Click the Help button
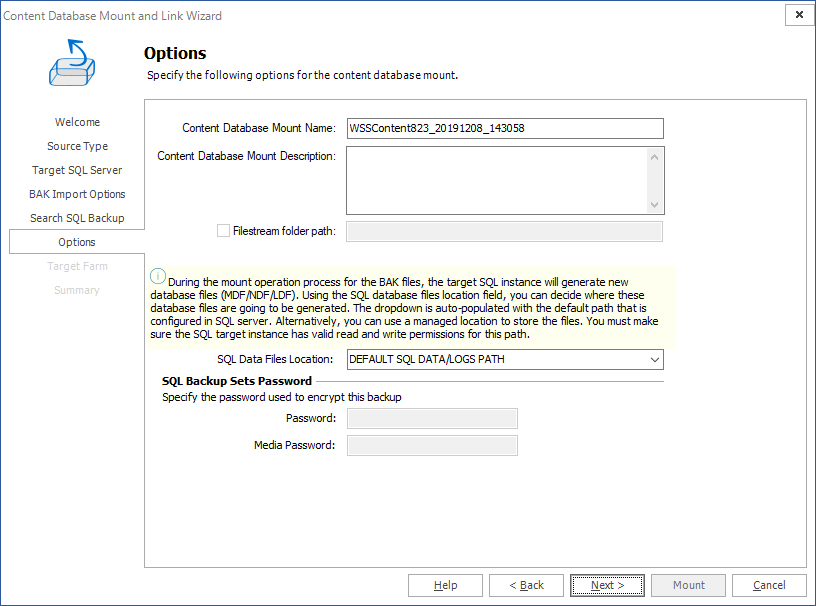This screenshot has width=816, height=606. 445,585
